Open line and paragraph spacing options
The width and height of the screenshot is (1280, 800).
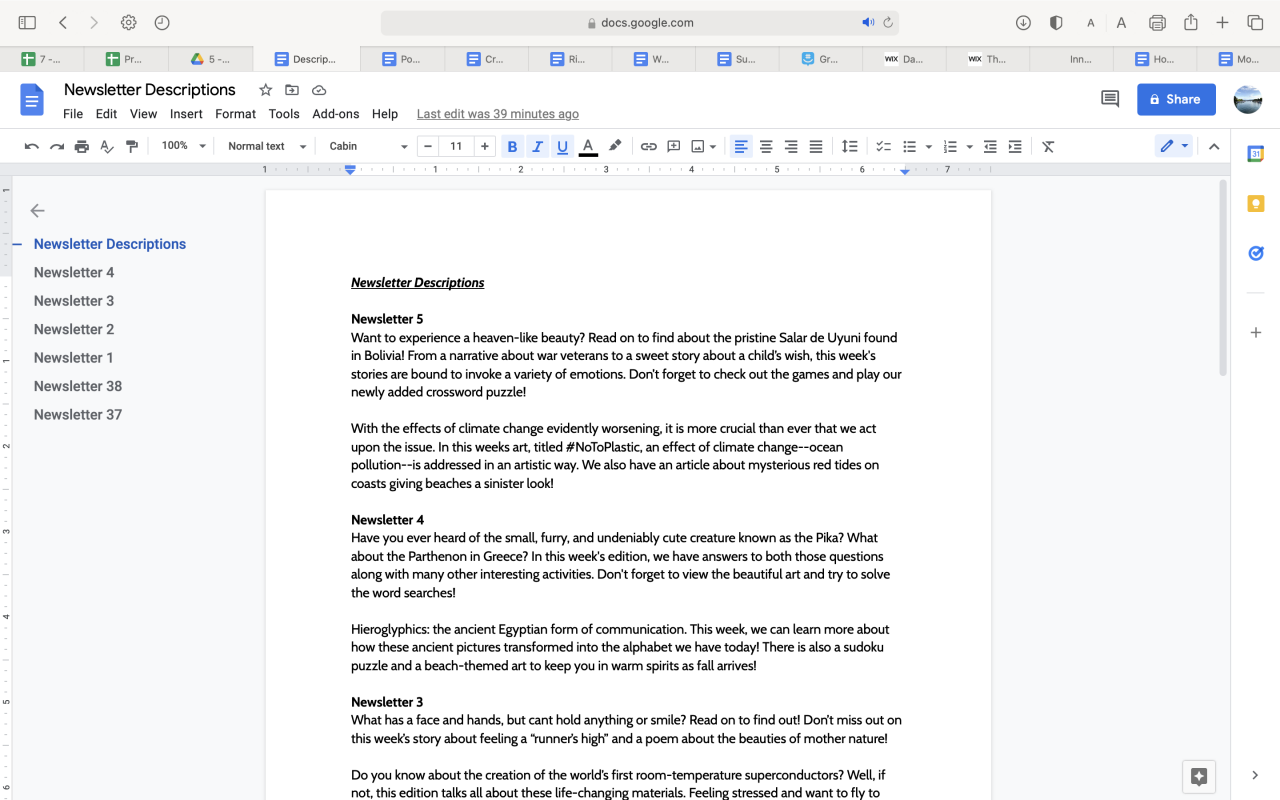click(x=849, y=146)
